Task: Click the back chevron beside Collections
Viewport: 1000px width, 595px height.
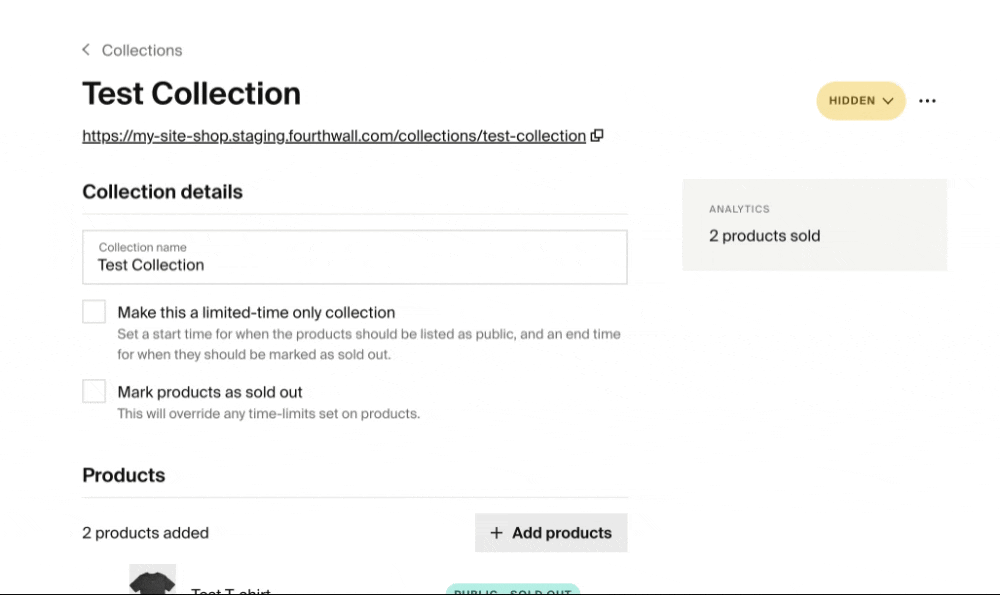Action: tap(86, 50)
